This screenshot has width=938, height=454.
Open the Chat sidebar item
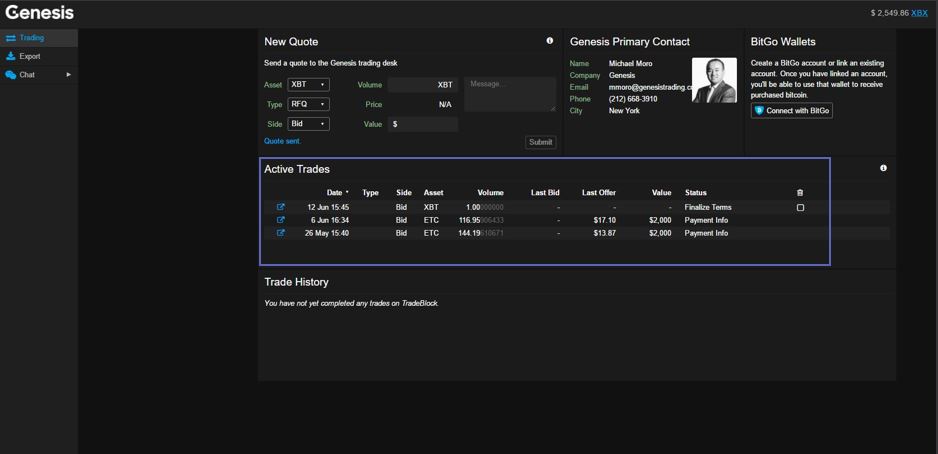[x=39, y=75]
